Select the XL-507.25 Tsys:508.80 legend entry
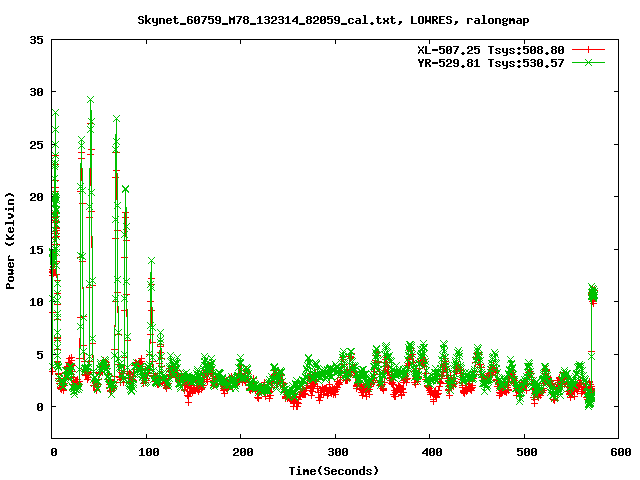 (x=491, y=50)
